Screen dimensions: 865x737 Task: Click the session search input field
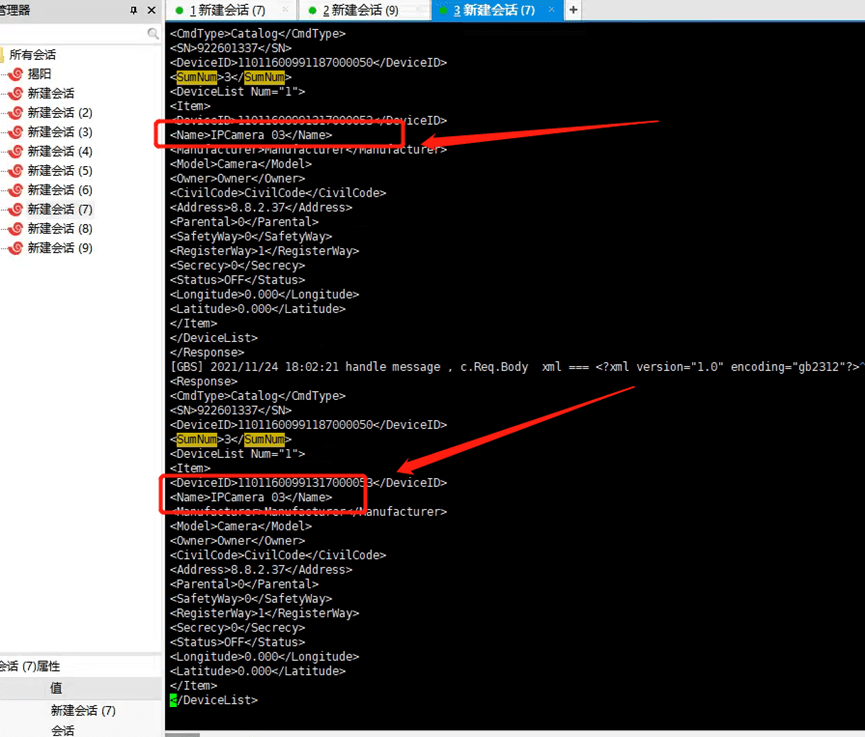tap(73, 34)
